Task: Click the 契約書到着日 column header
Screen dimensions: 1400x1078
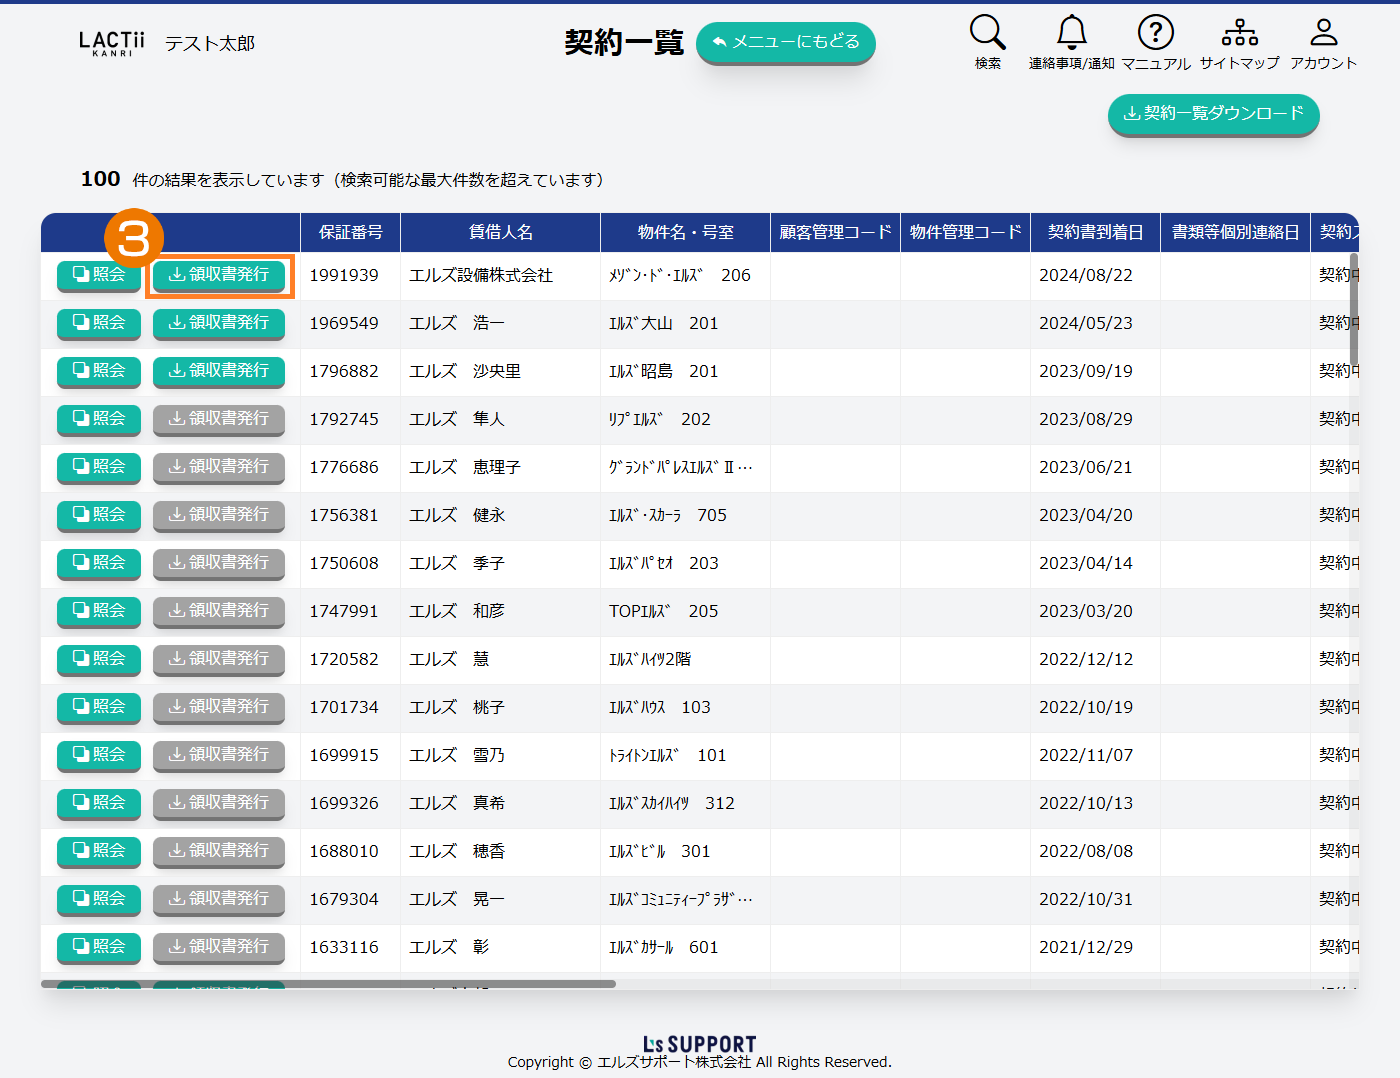Action: (1095, 232)
